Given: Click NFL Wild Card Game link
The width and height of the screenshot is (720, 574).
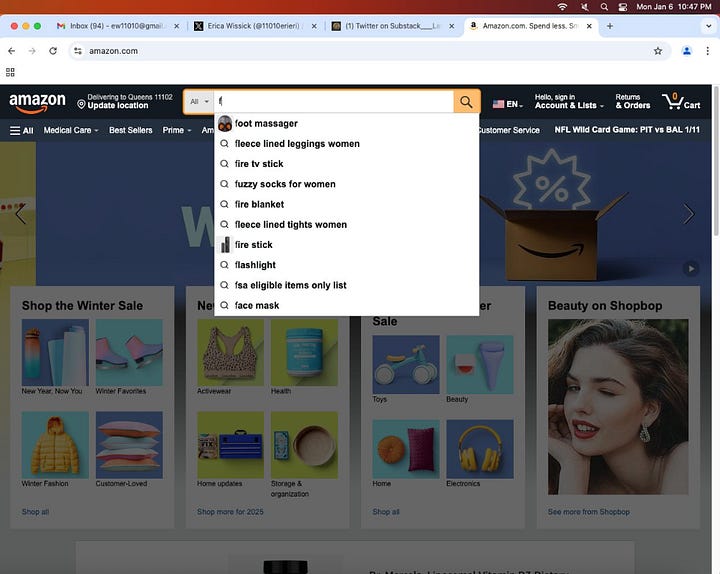Looking at the screenshot, I should pyautogui.click(x=627, y=130).
